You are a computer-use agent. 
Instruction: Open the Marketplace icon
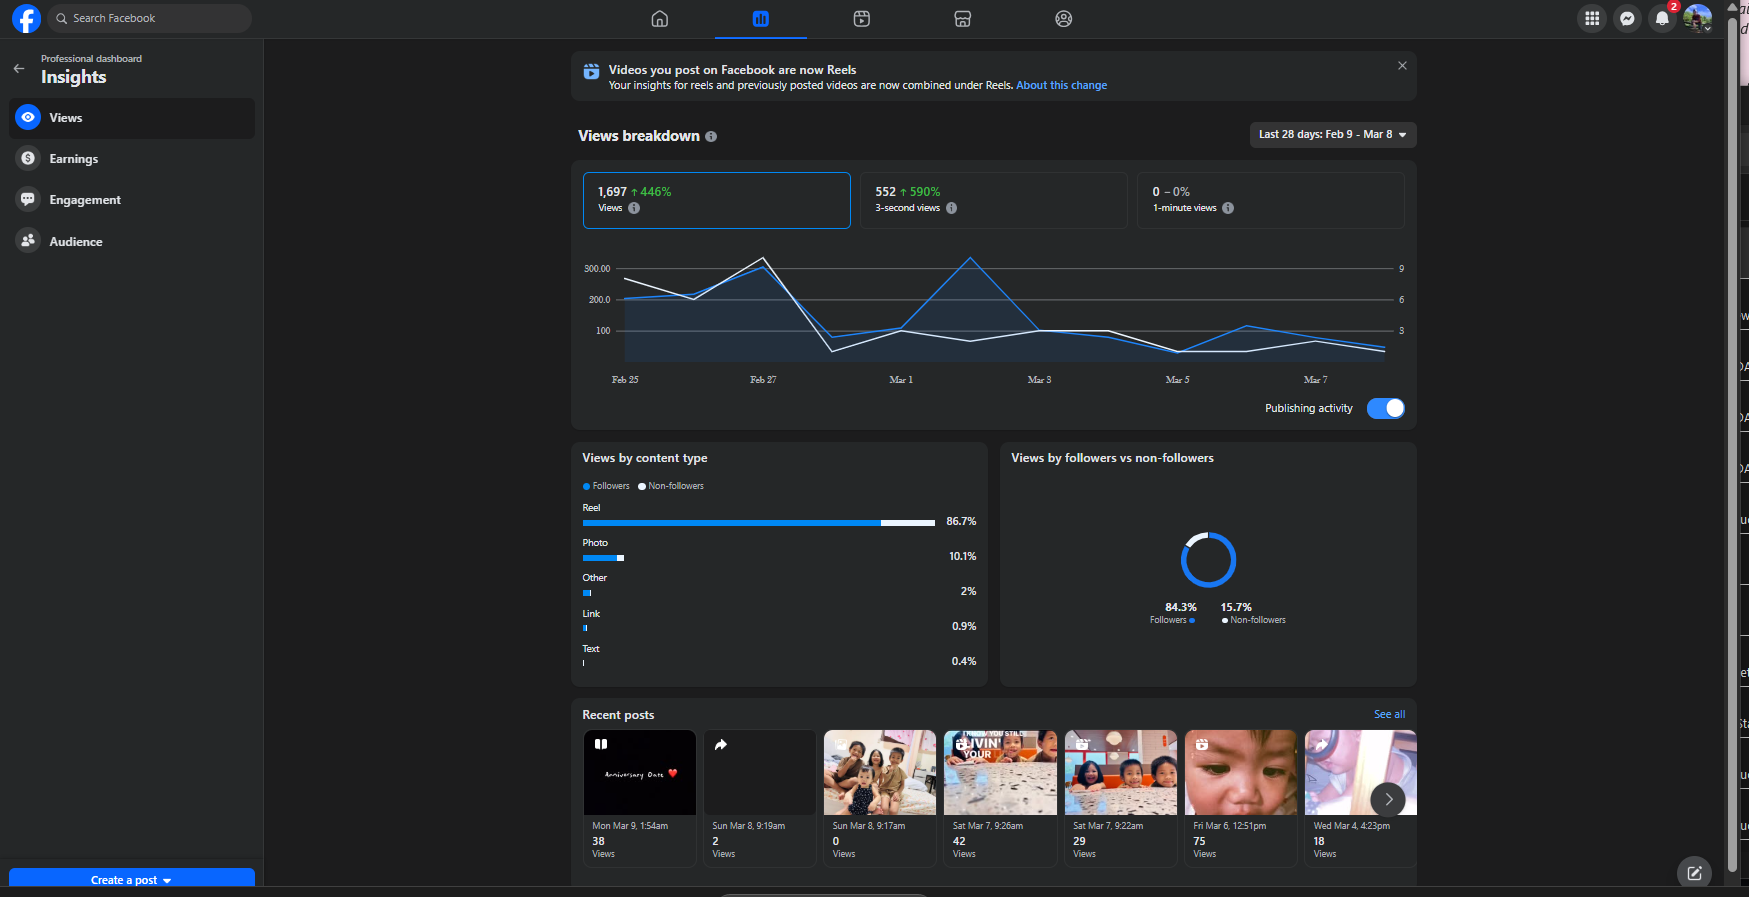coord(962,19)
